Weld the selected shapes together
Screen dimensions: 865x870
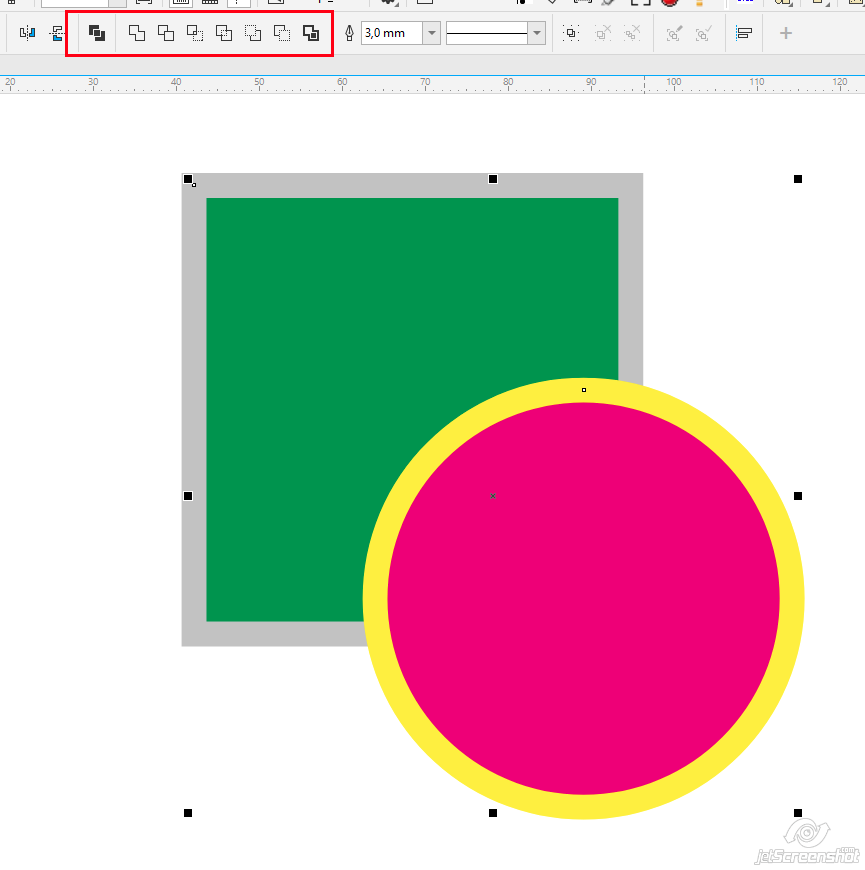[x=136, y=33]
